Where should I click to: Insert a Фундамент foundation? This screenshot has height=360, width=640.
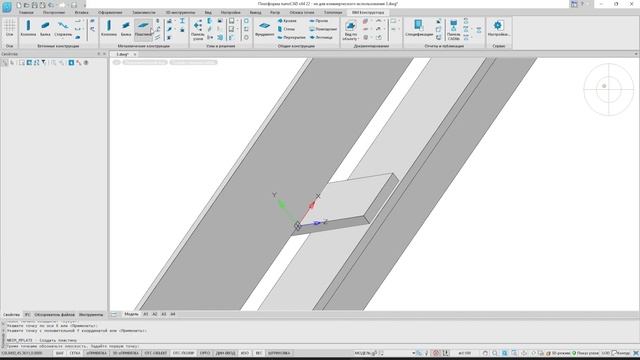click(264, 28)
